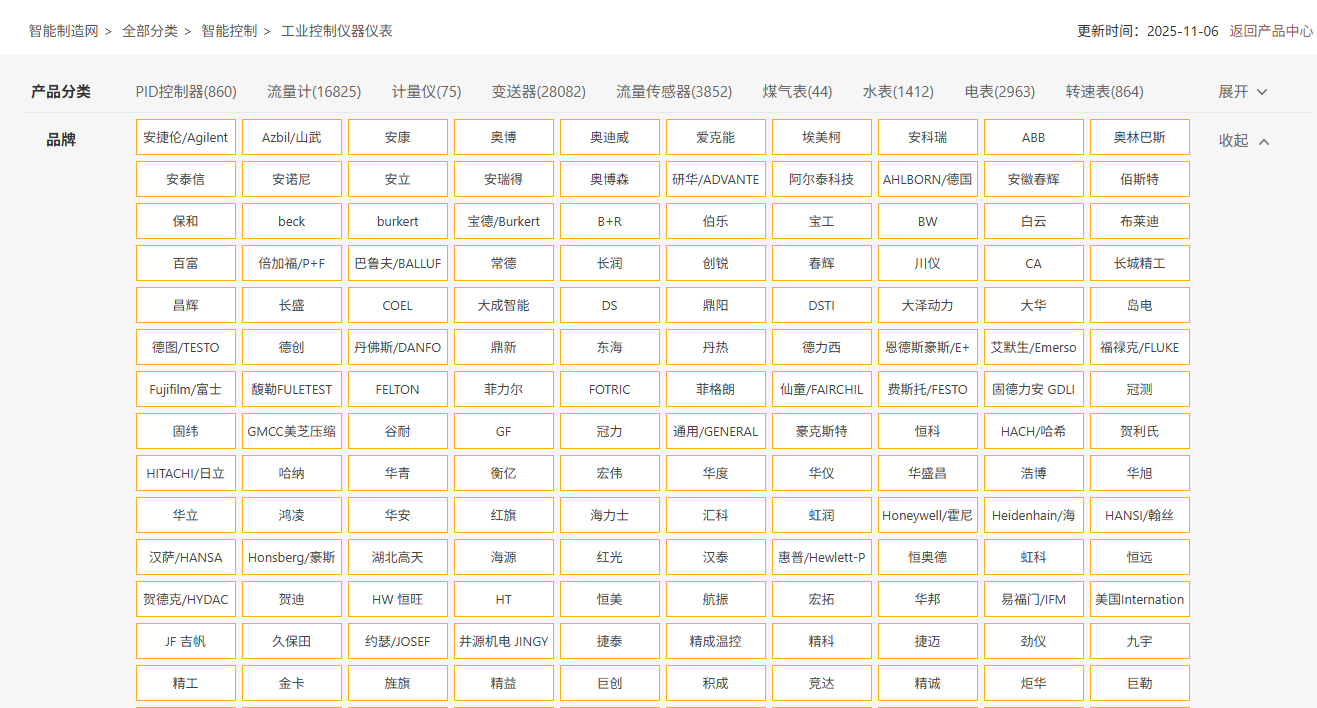Collapse brand list with 收起 chevron
This screenshot has width=1317, height=708.
point(1244,141)
